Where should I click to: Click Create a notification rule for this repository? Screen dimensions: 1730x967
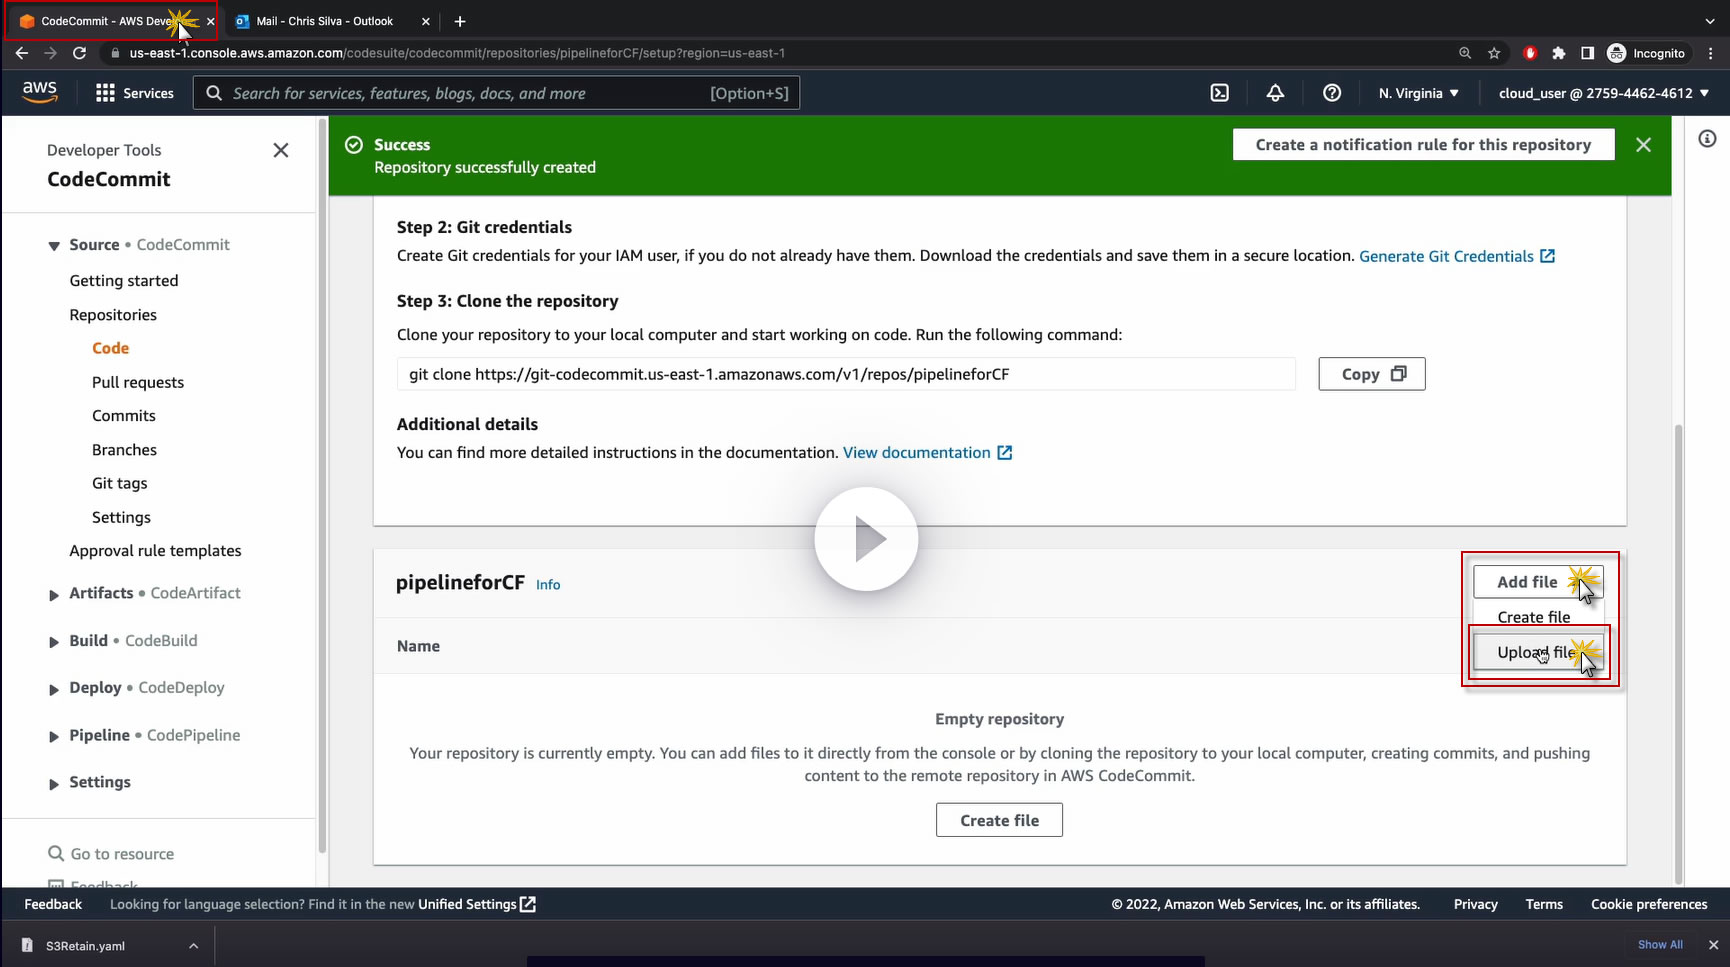coord(1423,145)
